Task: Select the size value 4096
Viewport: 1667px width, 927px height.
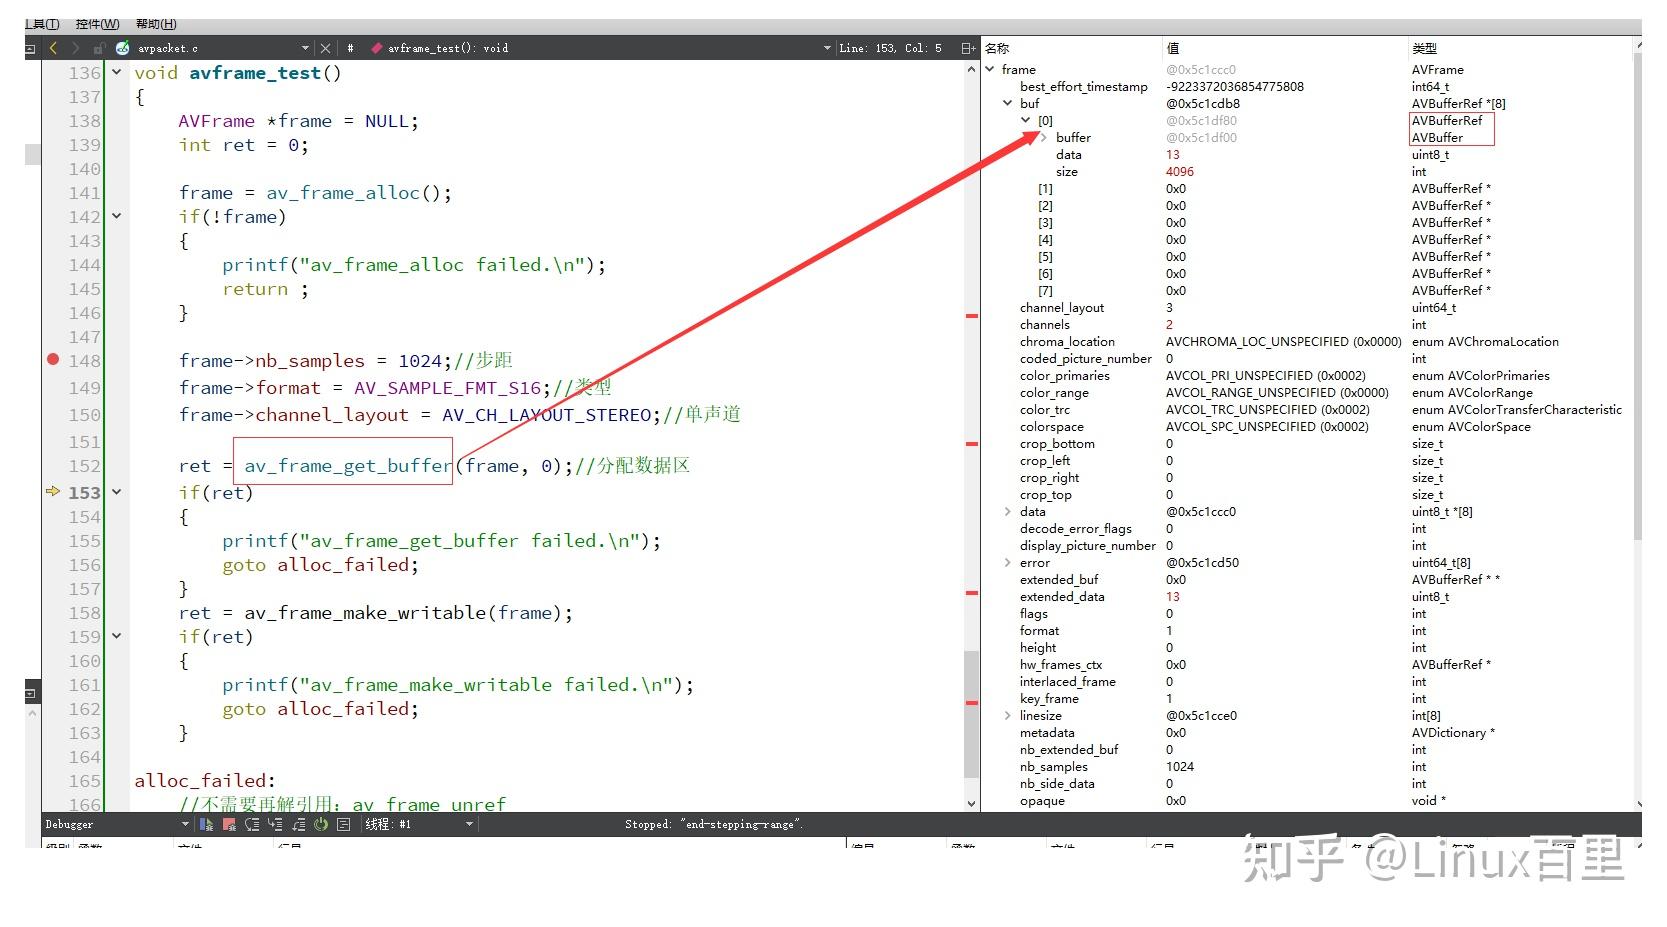Action: click(x=1180, y=172)
